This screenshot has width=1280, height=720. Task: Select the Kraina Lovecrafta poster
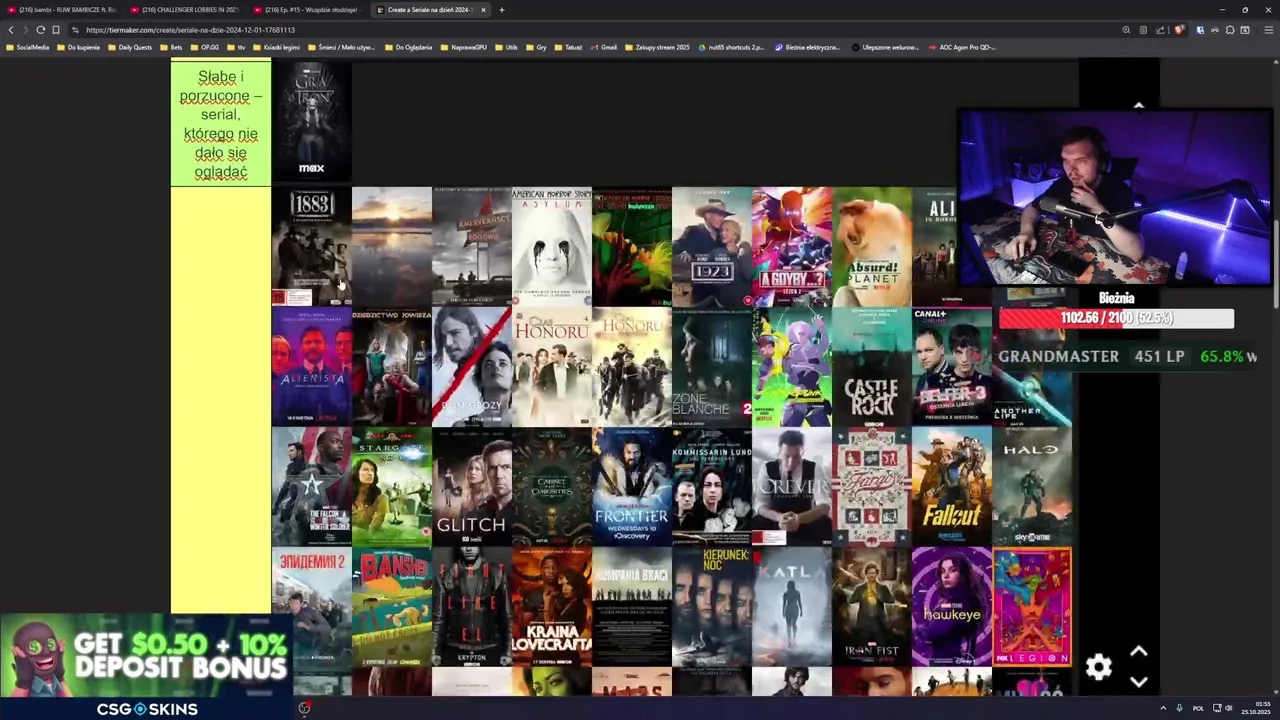pyautogui.click(x=551, y=607)
